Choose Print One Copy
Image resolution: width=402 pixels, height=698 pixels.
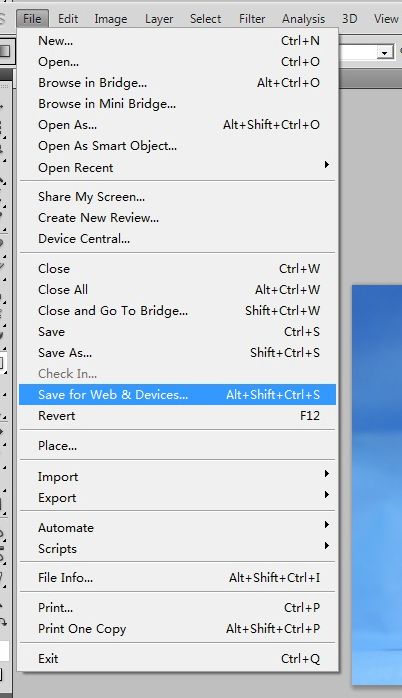pyautogui.click(x=177, y=629)
